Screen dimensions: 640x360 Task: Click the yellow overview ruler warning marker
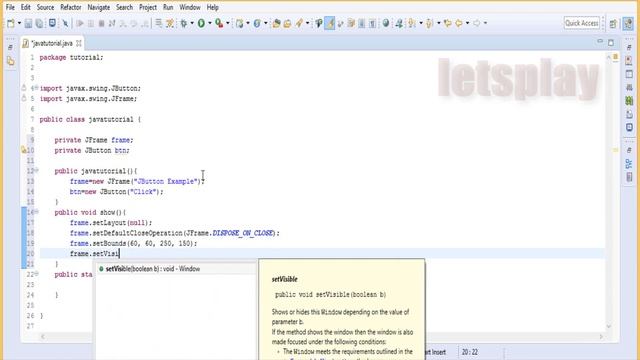(616, 150)
